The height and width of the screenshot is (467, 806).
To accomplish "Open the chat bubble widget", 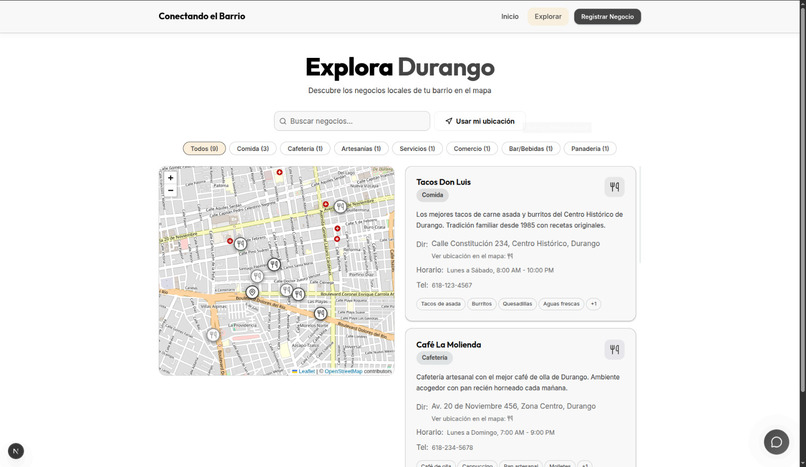I will [776, 442].
